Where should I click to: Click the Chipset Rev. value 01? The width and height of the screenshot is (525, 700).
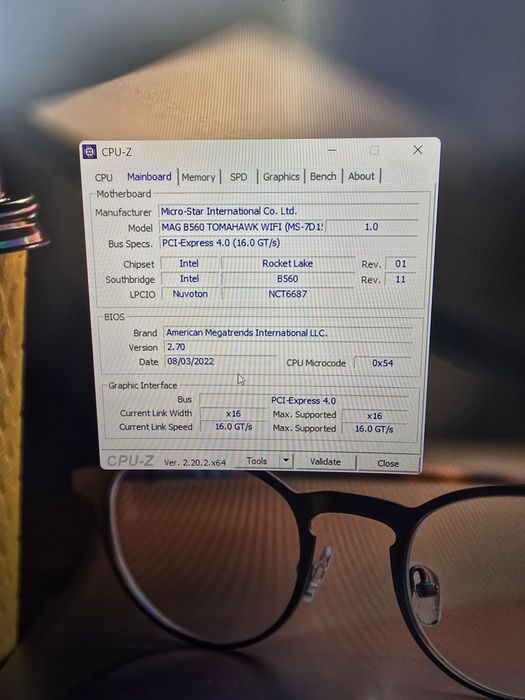click(x=400, y=264)
